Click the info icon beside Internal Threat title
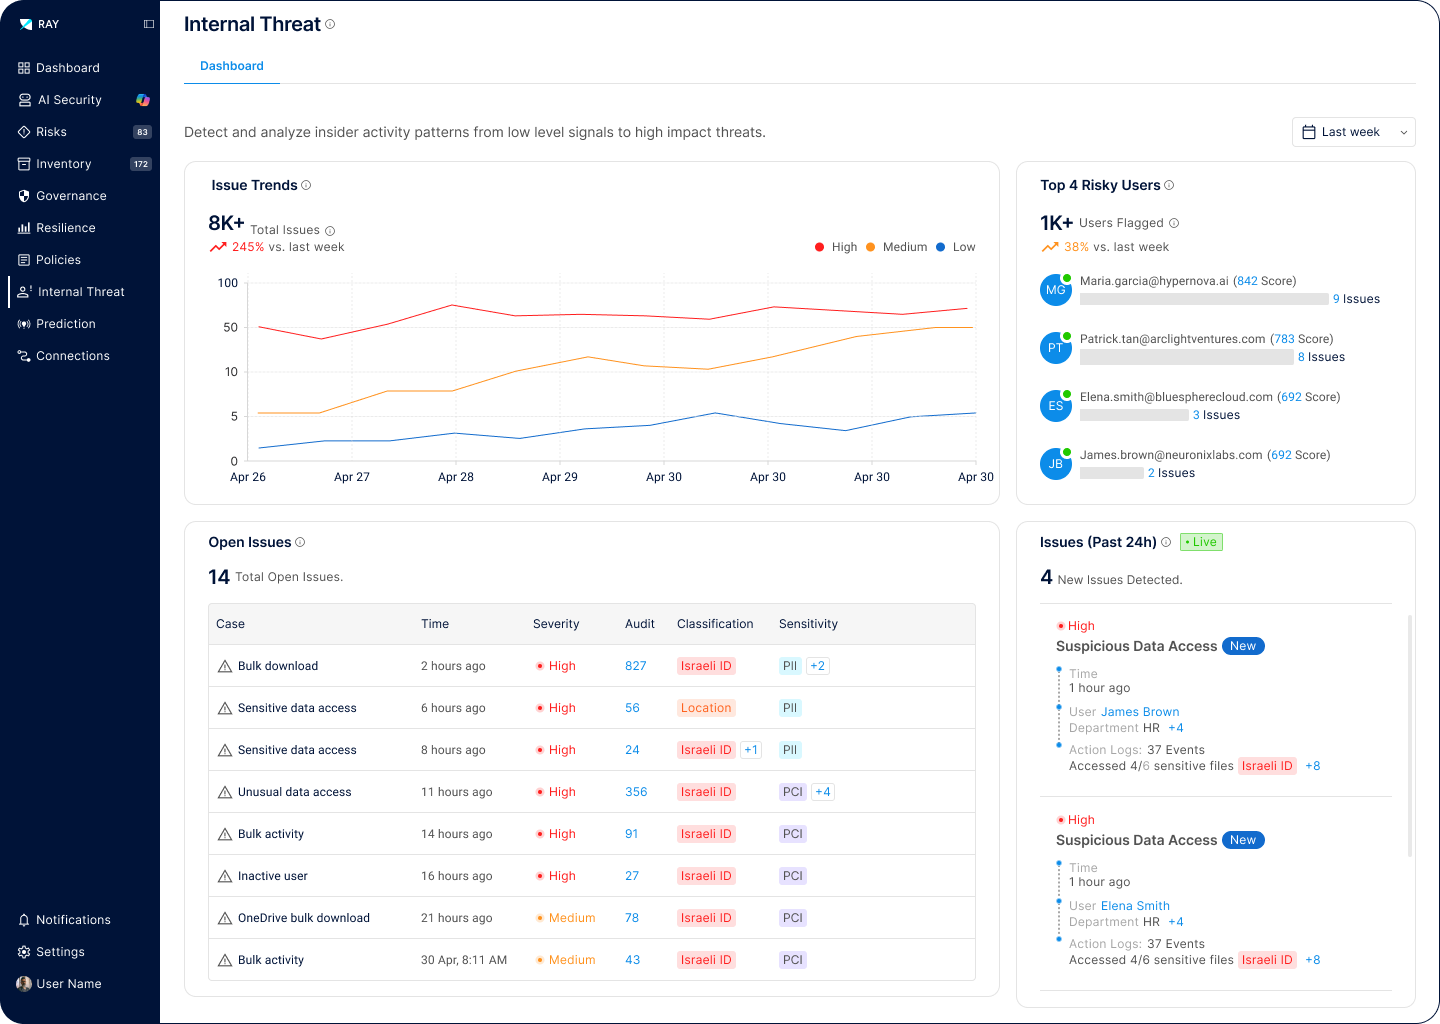The width and height of the screenshot is (1440, 1024). [331, 24]
